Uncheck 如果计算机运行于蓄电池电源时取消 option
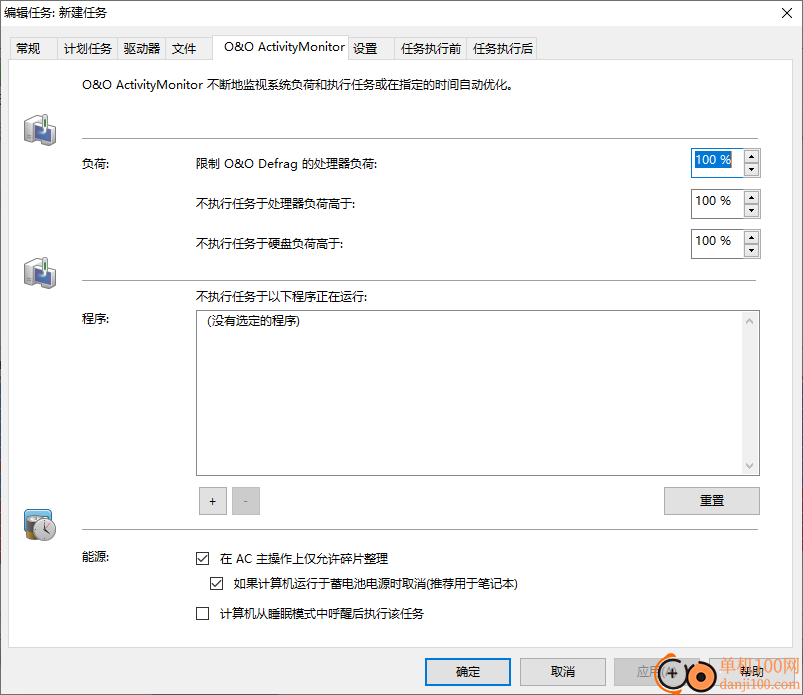Viewport: 803px width, 695px height. click(x=217, y=583)
